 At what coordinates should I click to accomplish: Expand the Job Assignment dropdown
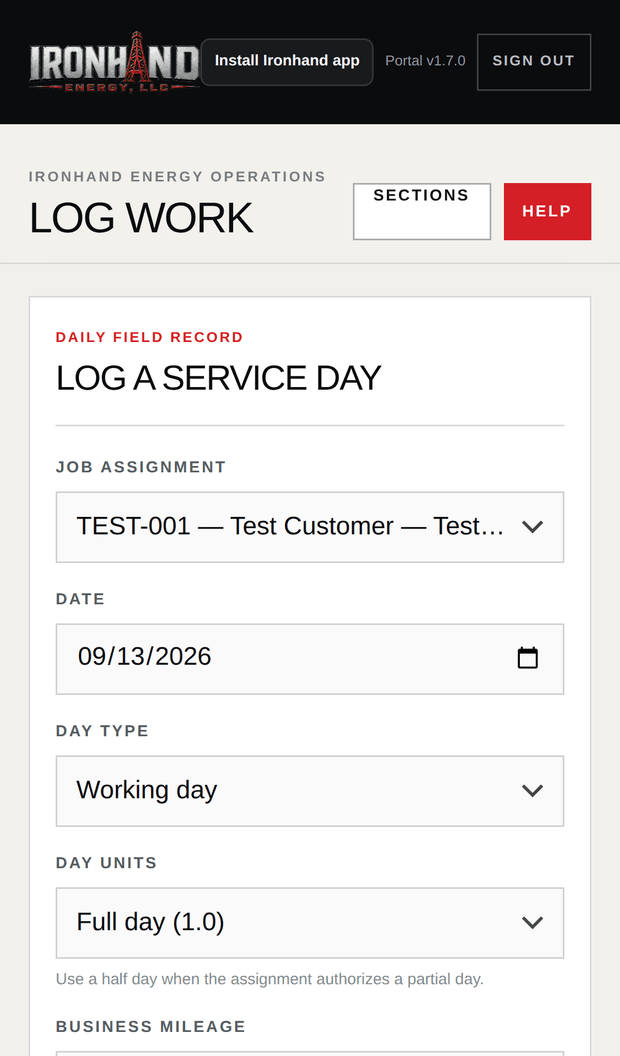[x=310, y=527]
